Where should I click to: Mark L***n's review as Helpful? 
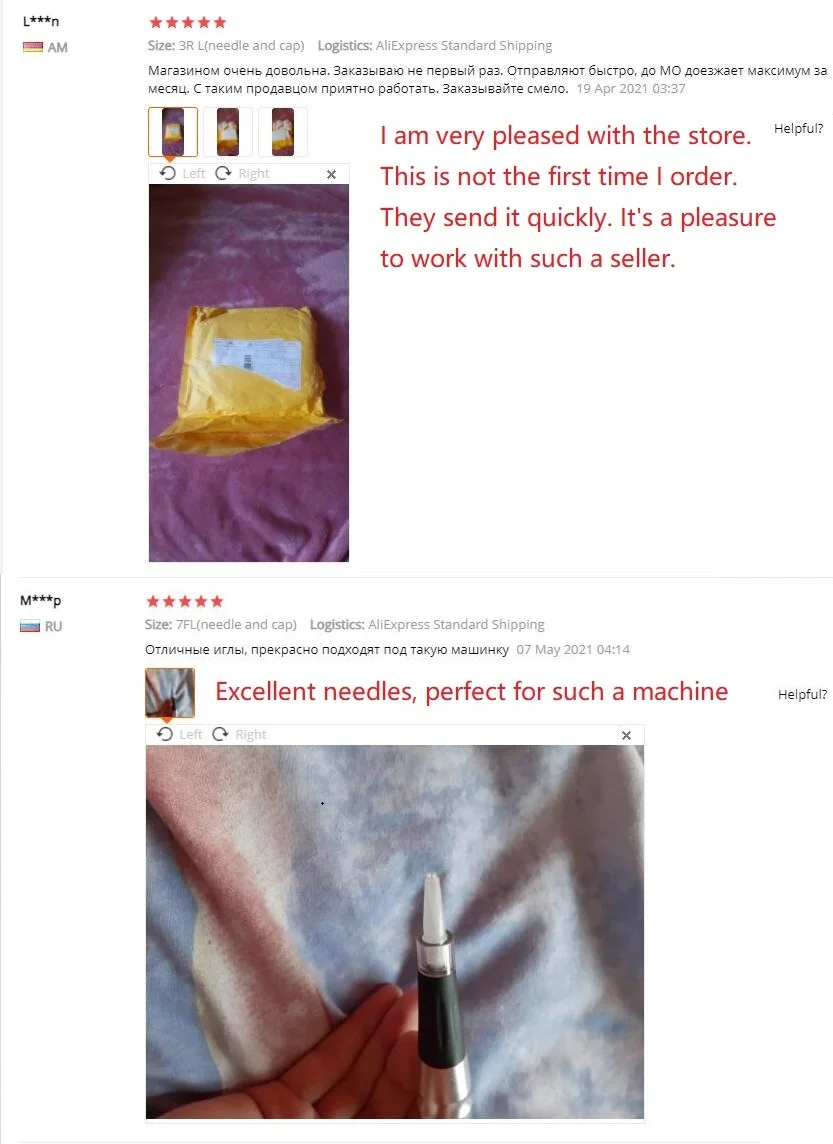pyautogui.click(x=798, y=128)
